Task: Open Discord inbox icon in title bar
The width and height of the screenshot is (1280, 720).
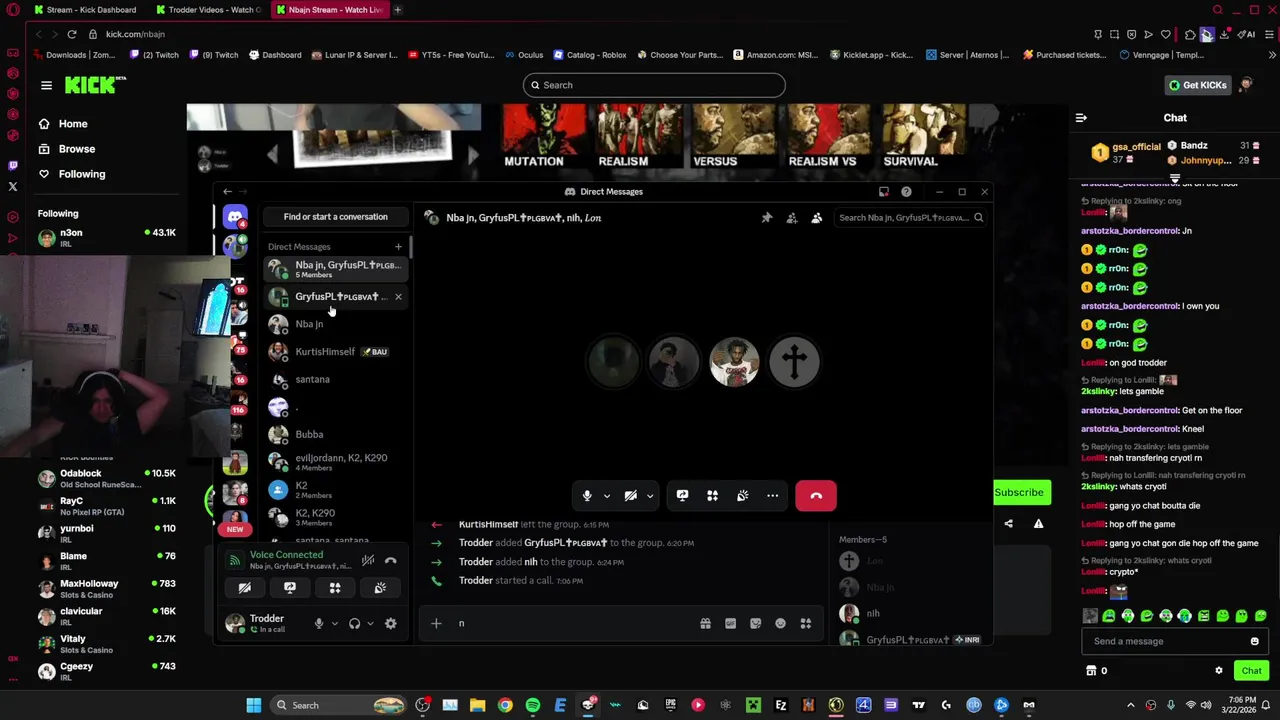Action: 883,192
